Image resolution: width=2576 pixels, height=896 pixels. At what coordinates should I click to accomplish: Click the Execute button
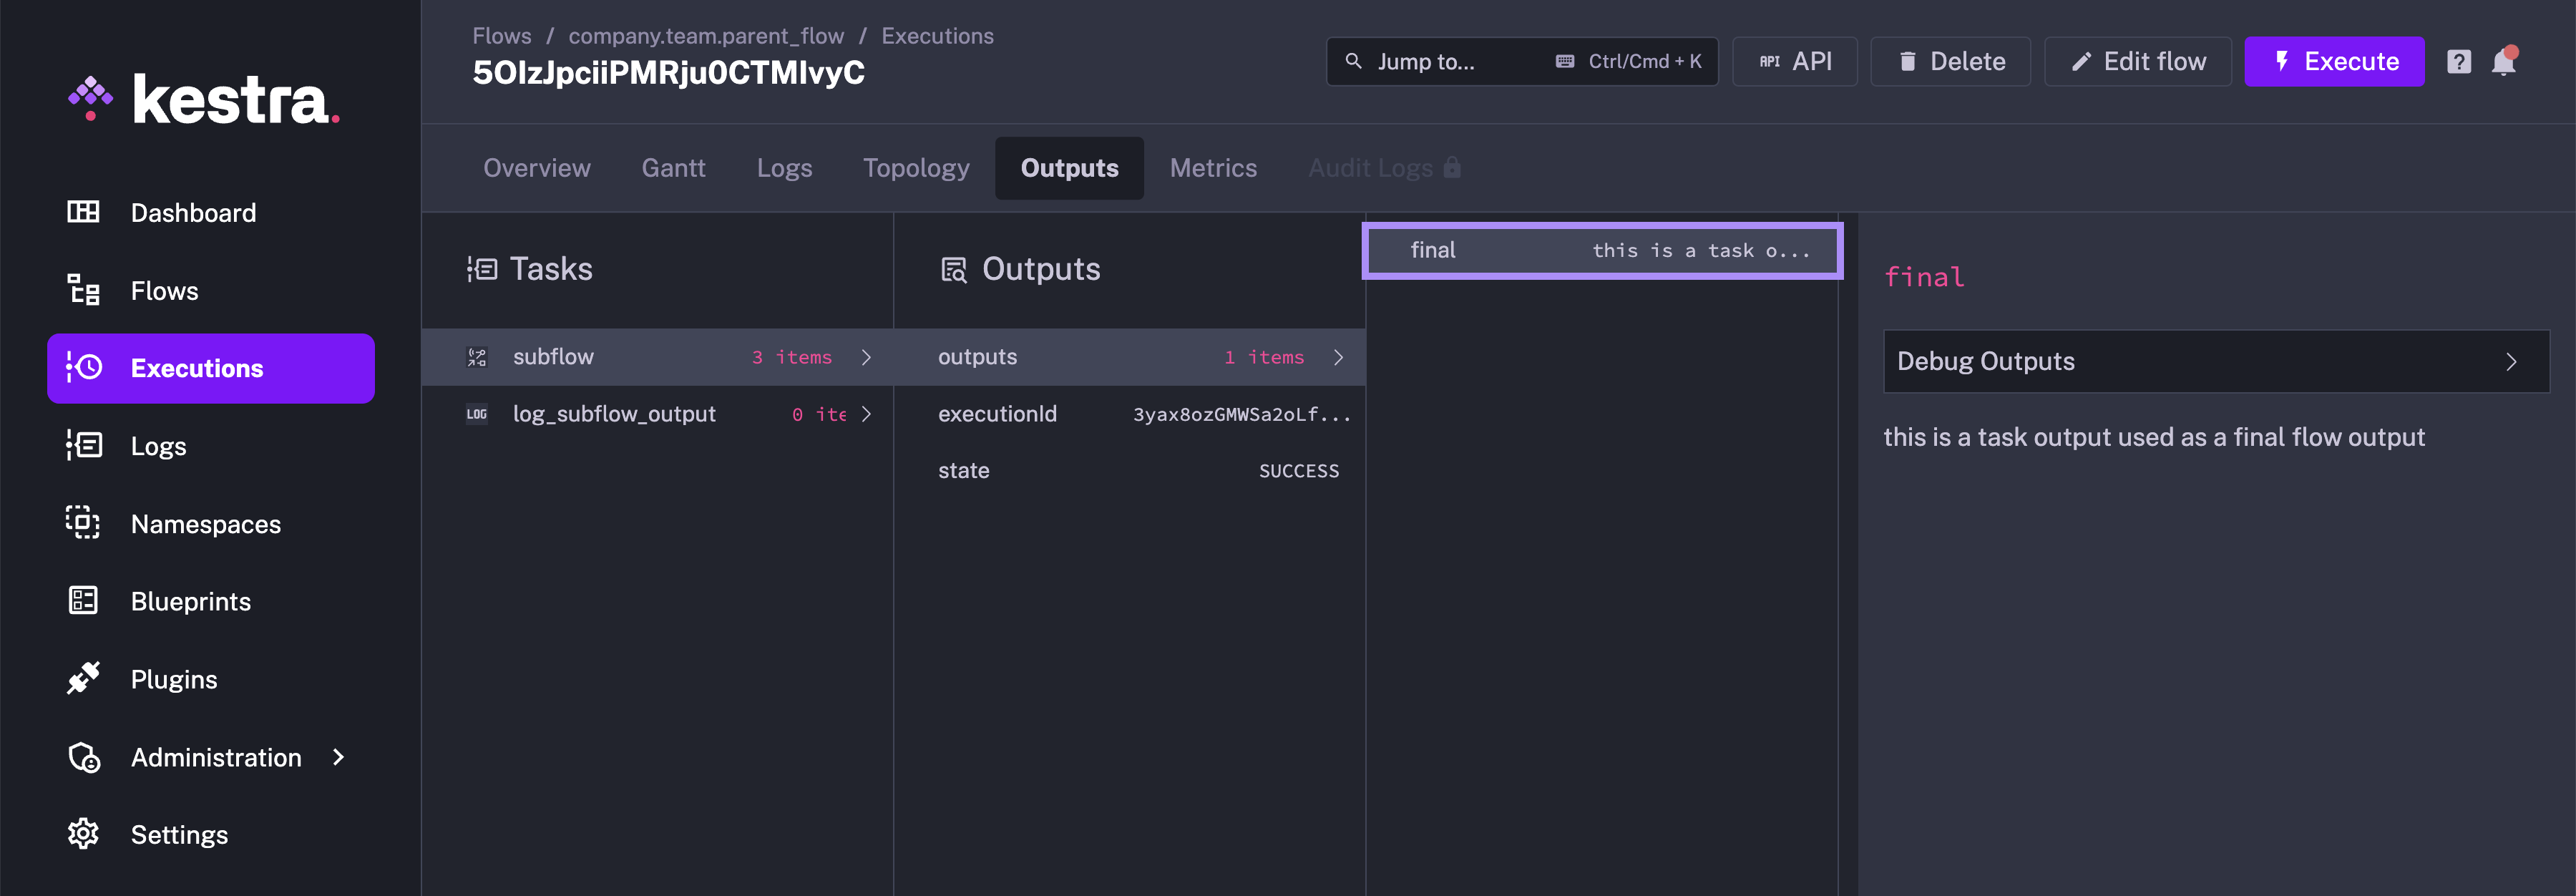[x=2335, y=61]
